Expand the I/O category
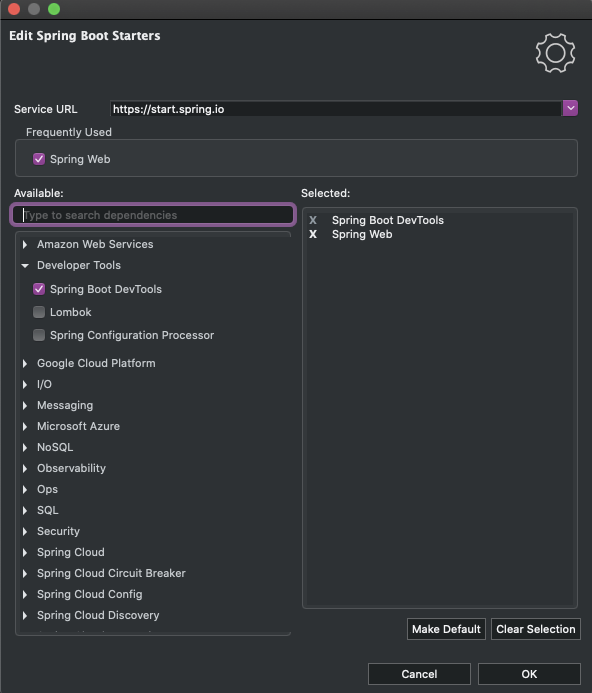 25,385
